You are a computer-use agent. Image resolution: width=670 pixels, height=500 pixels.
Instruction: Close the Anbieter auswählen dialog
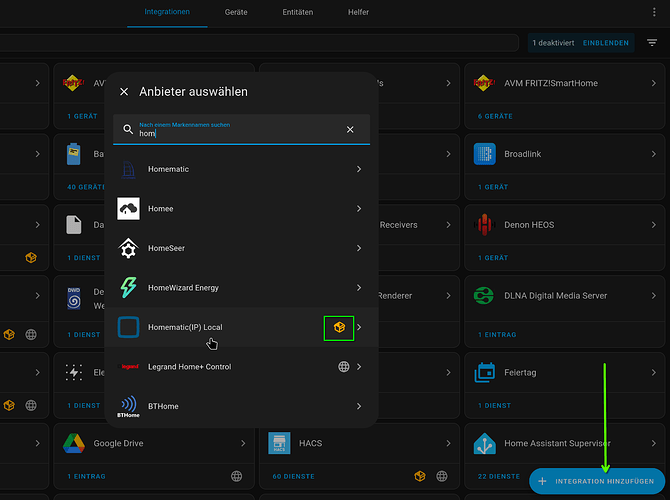124,91
